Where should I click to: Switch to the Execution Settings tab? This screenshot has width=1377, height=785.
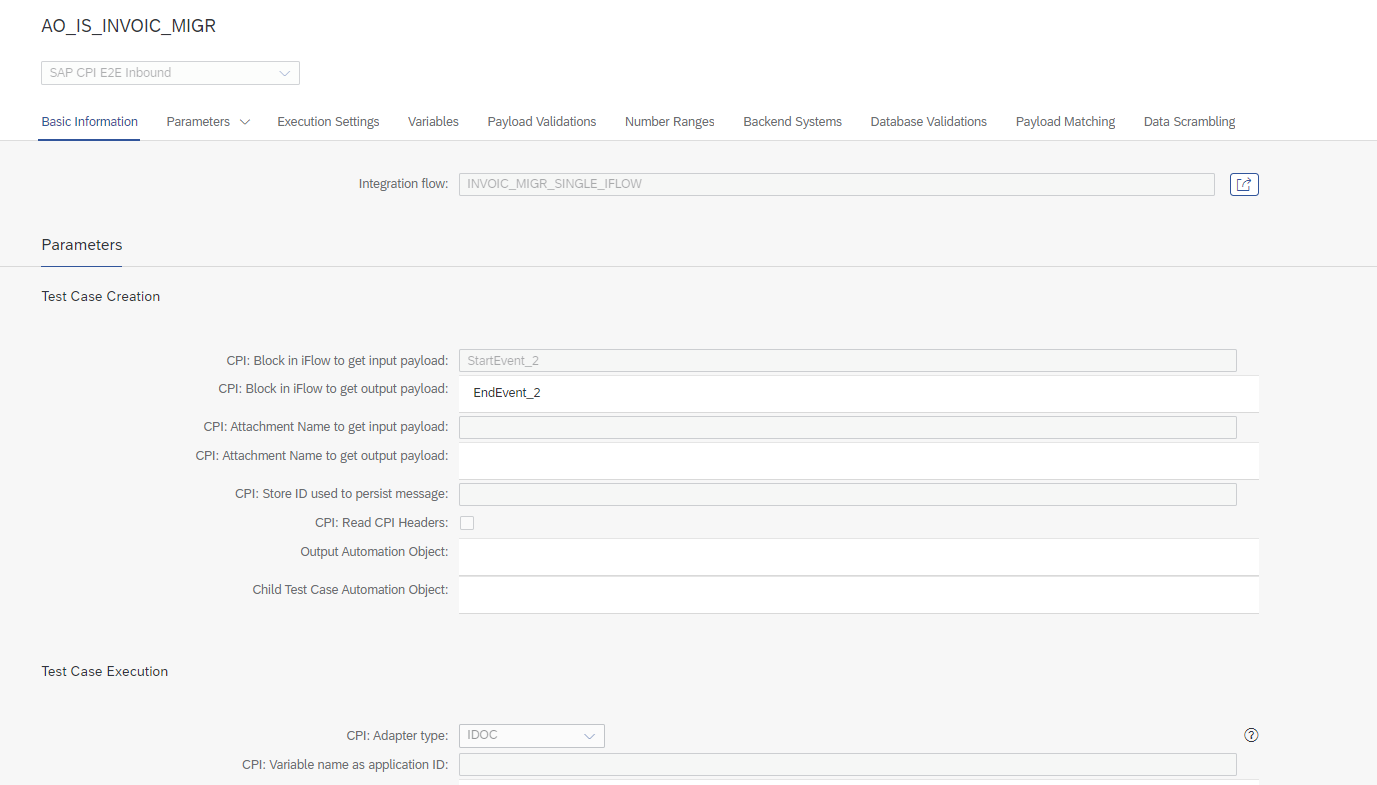point(328,122)
